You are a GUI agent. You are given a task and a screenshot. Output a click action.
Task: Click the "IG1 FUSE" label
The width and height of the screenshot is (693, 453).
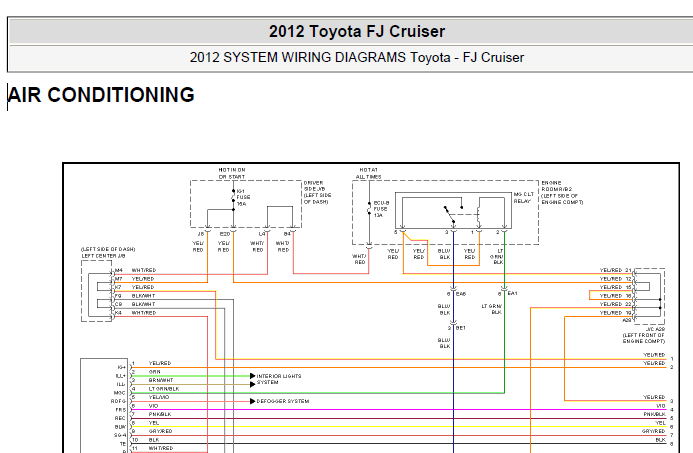(243, 194)
